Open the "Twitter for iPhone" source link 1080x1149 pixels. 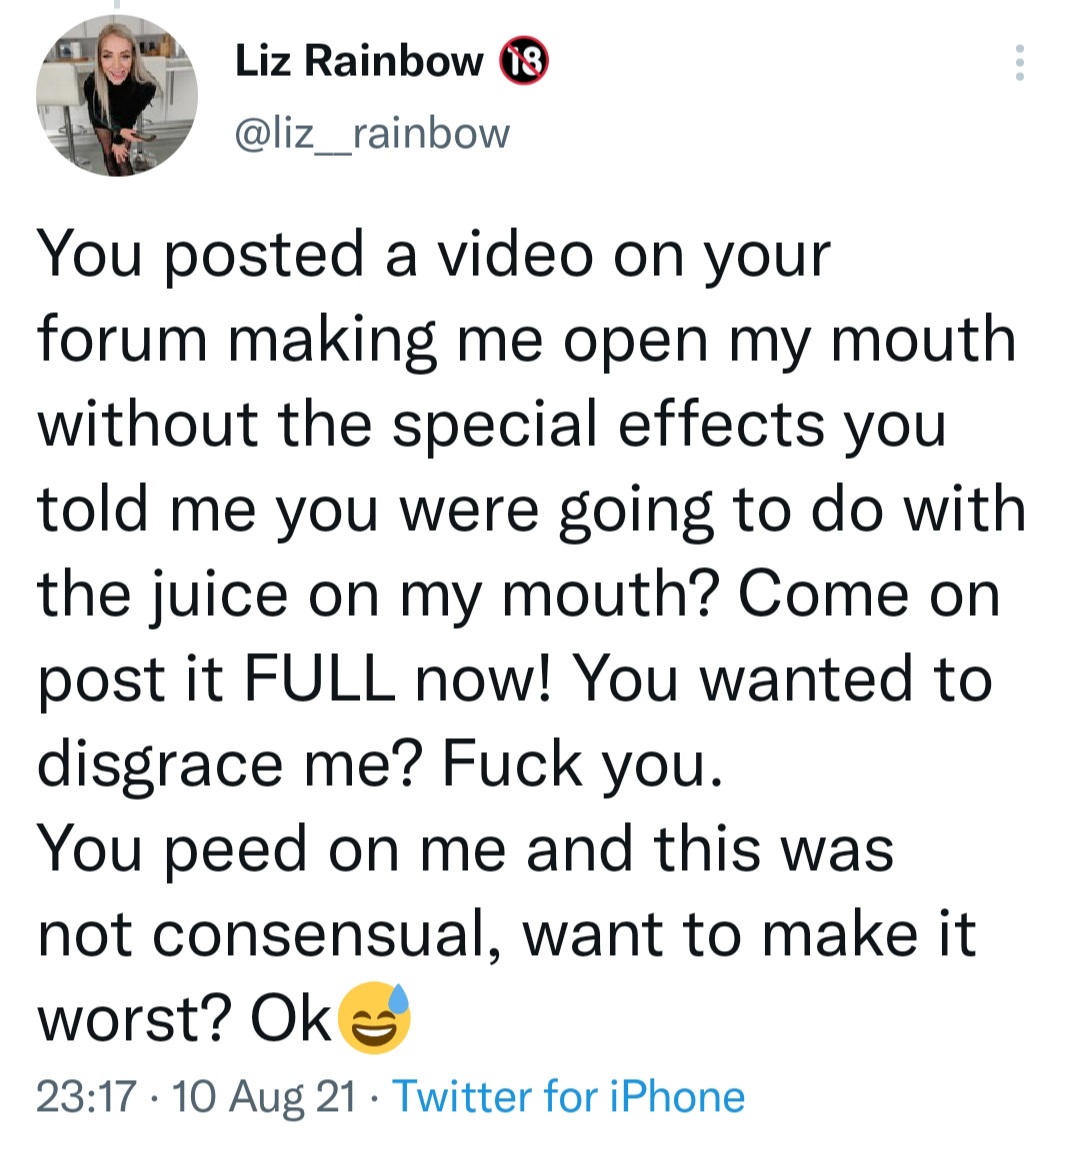[x=568, y=1097]
